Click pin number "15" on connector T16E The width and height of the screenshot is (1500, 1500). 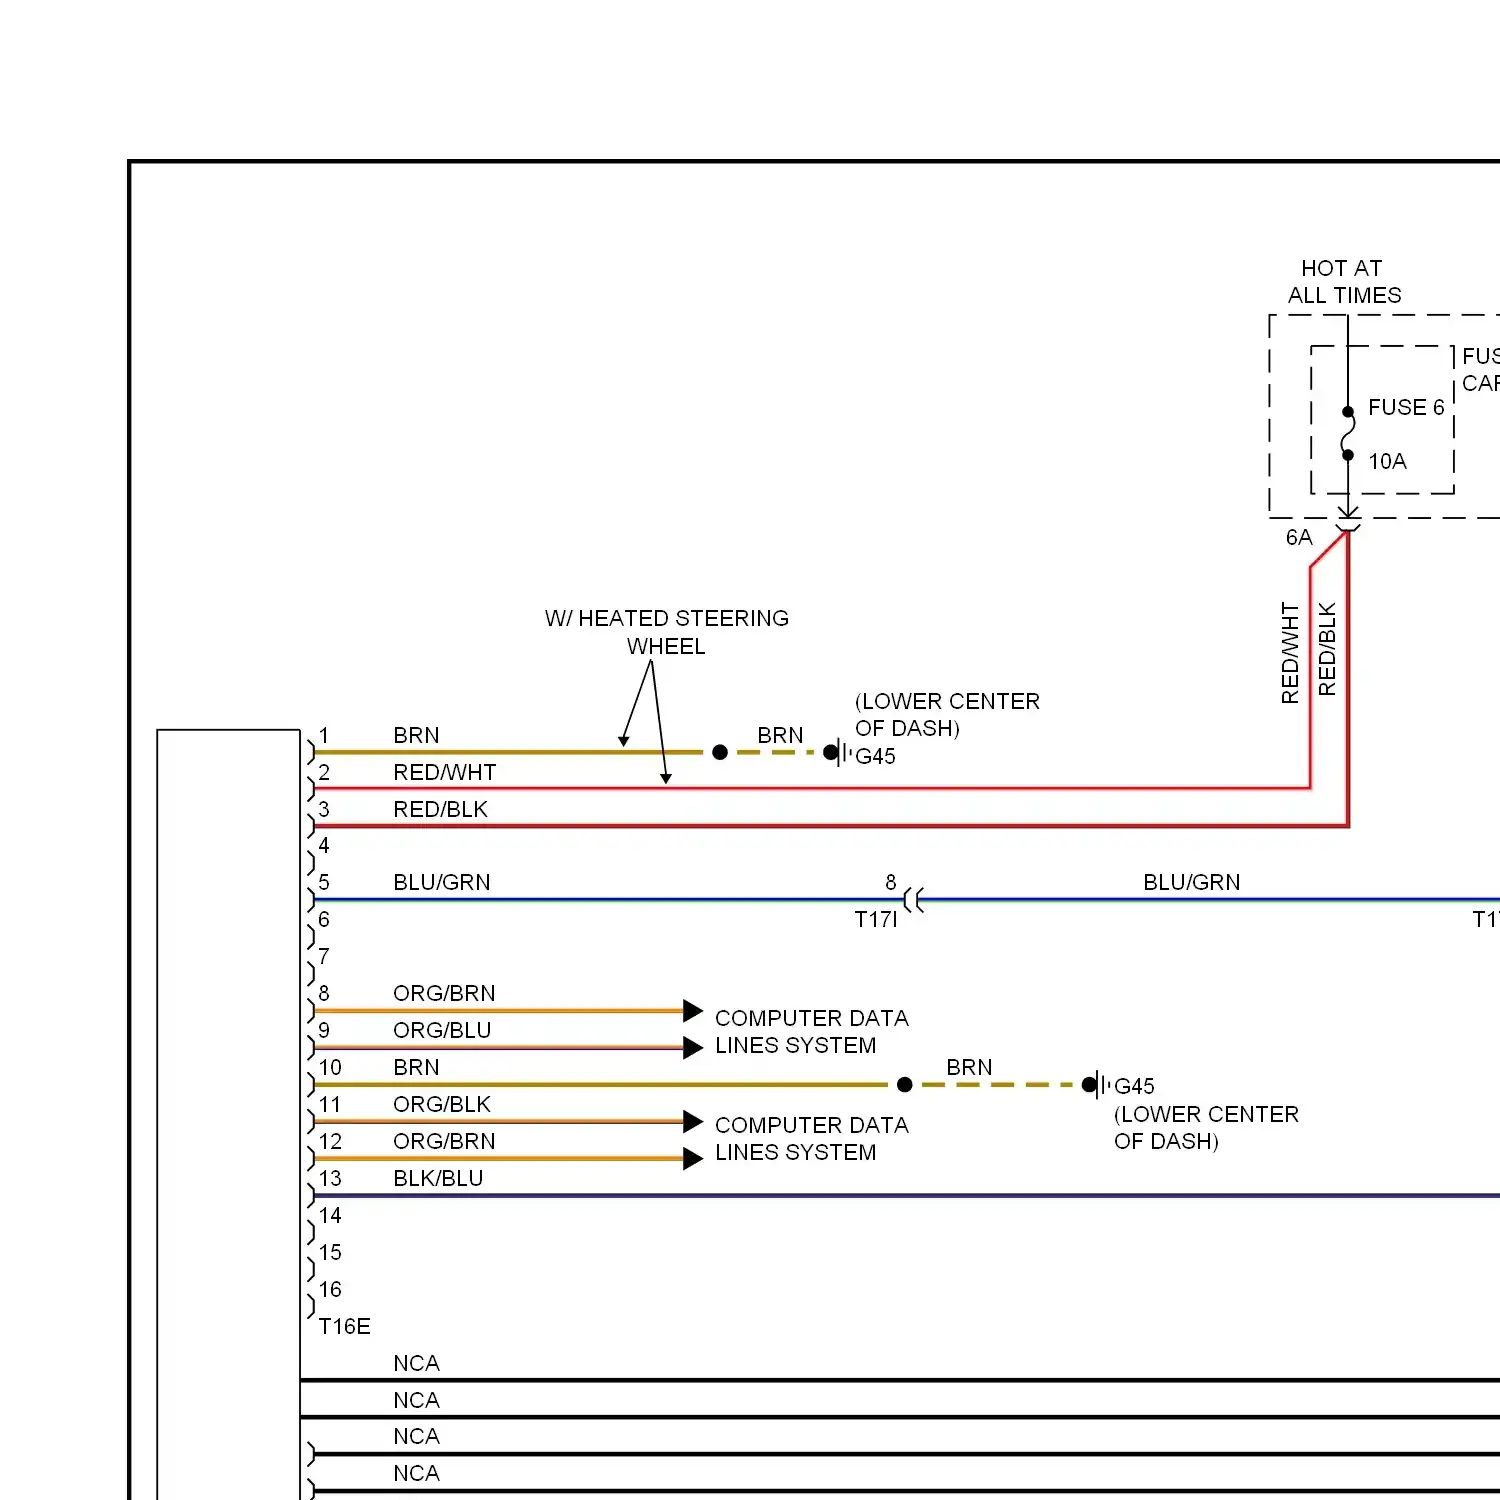330,1253
